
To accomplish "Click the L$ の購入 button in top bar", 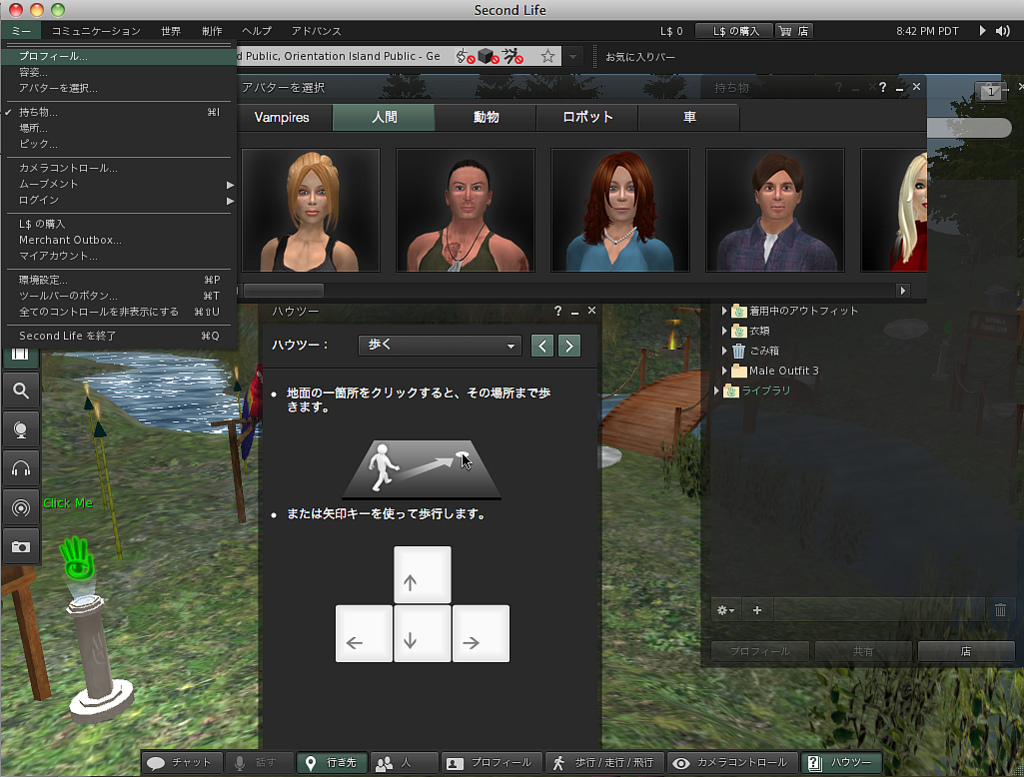I will (733, 31).
